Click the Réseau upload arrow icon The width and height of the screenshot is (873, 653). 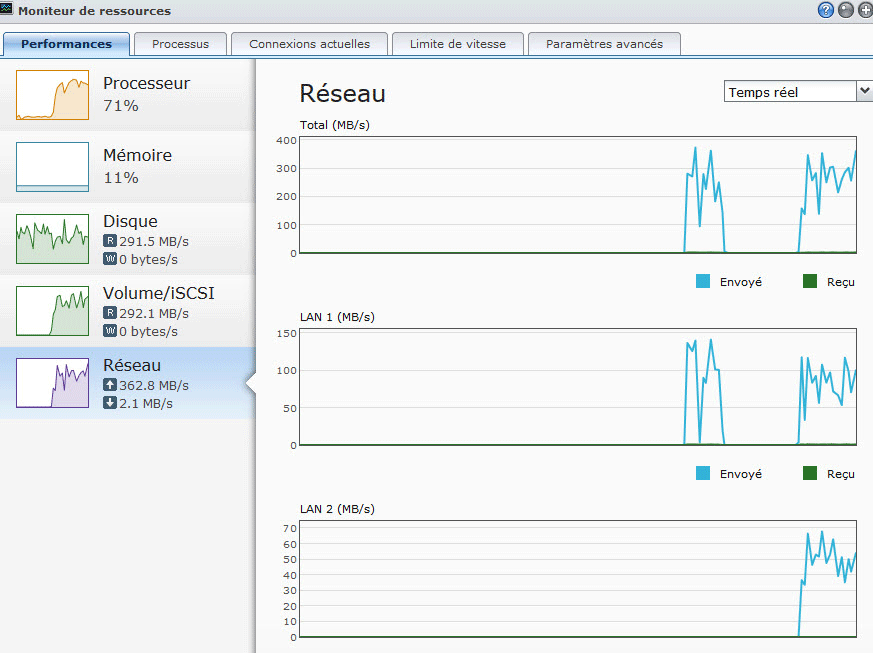click(x=110, y=385)
